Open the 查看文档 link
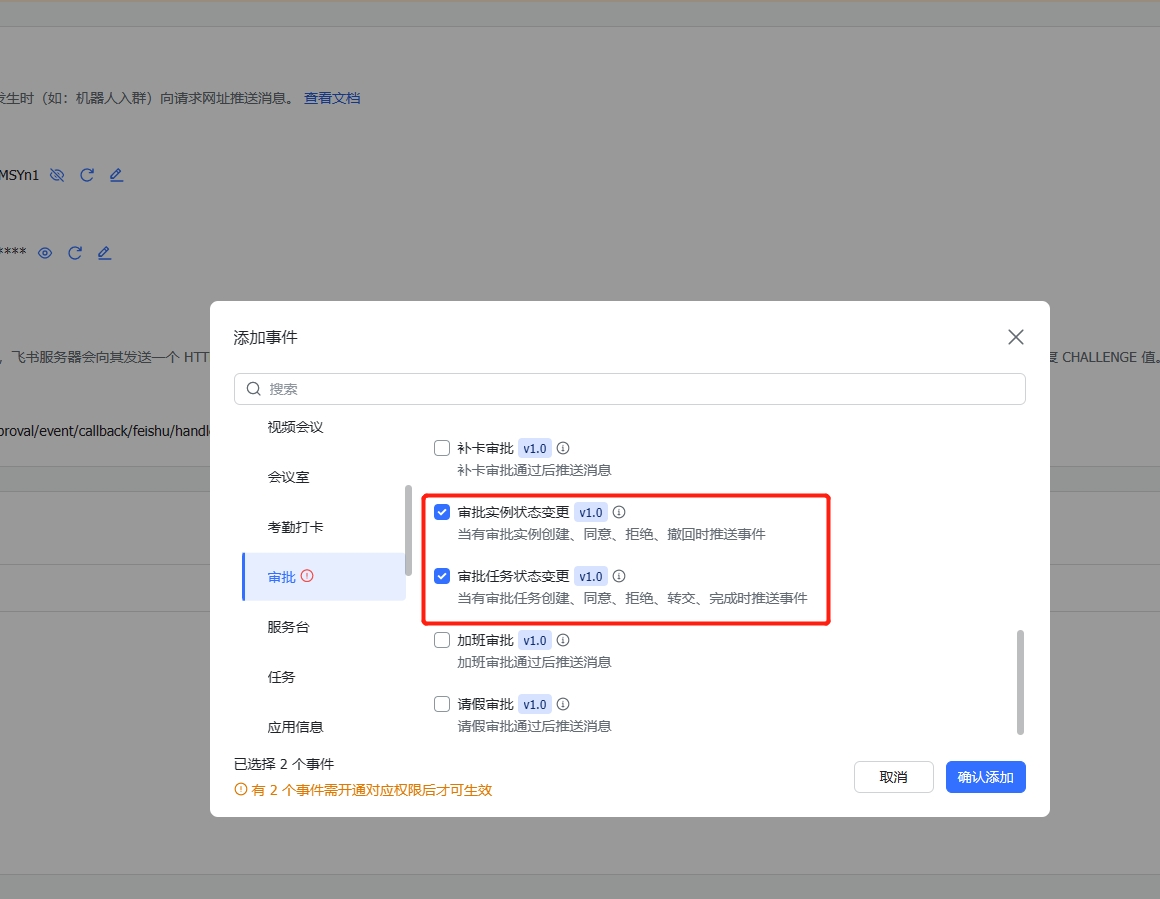 pyautogui.click(x=332, y=98)
